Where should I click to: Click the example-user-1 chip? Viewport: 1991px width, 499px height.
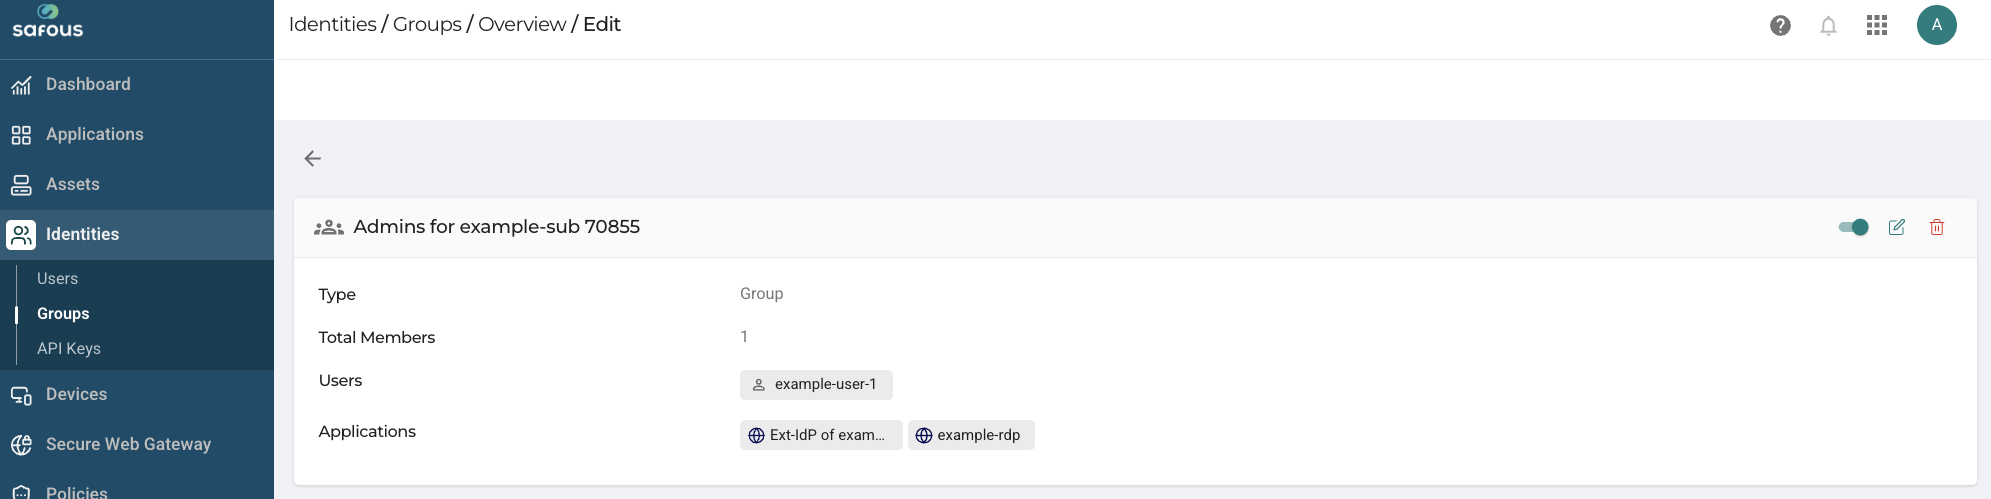[816, 385]
